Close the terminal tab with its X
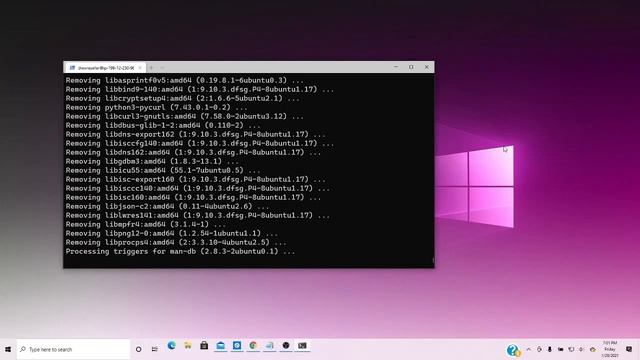 [140, 68]
